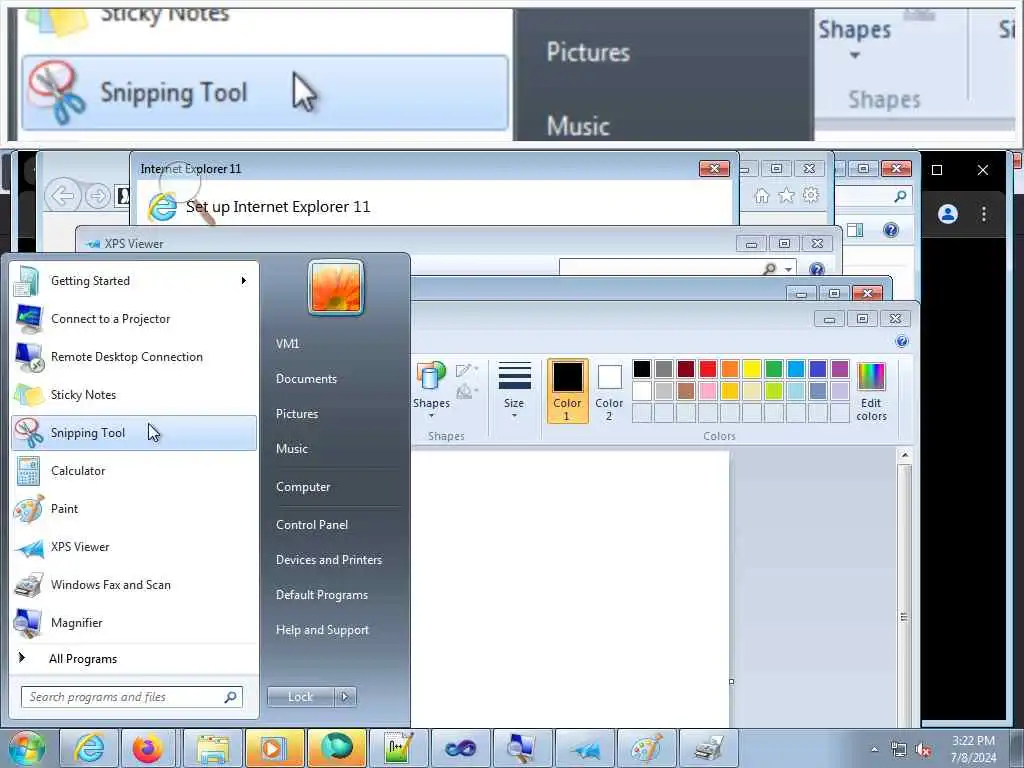
Task: Open XPS Viewer from Start menu list
Action: point(134,547)
